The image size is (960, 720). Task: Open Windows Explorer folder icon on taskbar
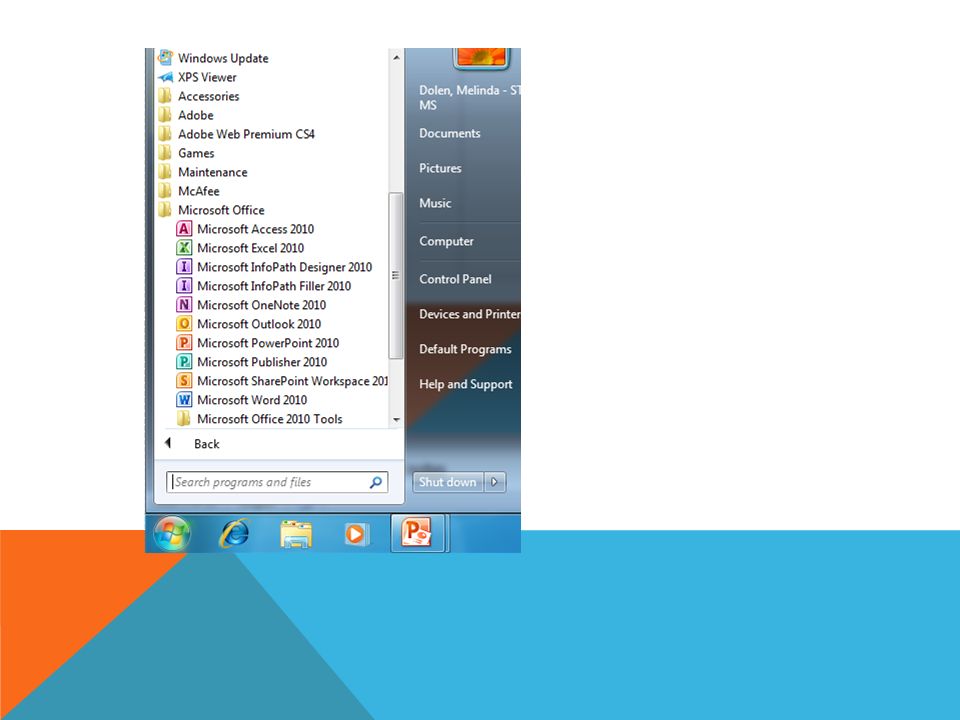pyautogui.click(x=296, y=534)
